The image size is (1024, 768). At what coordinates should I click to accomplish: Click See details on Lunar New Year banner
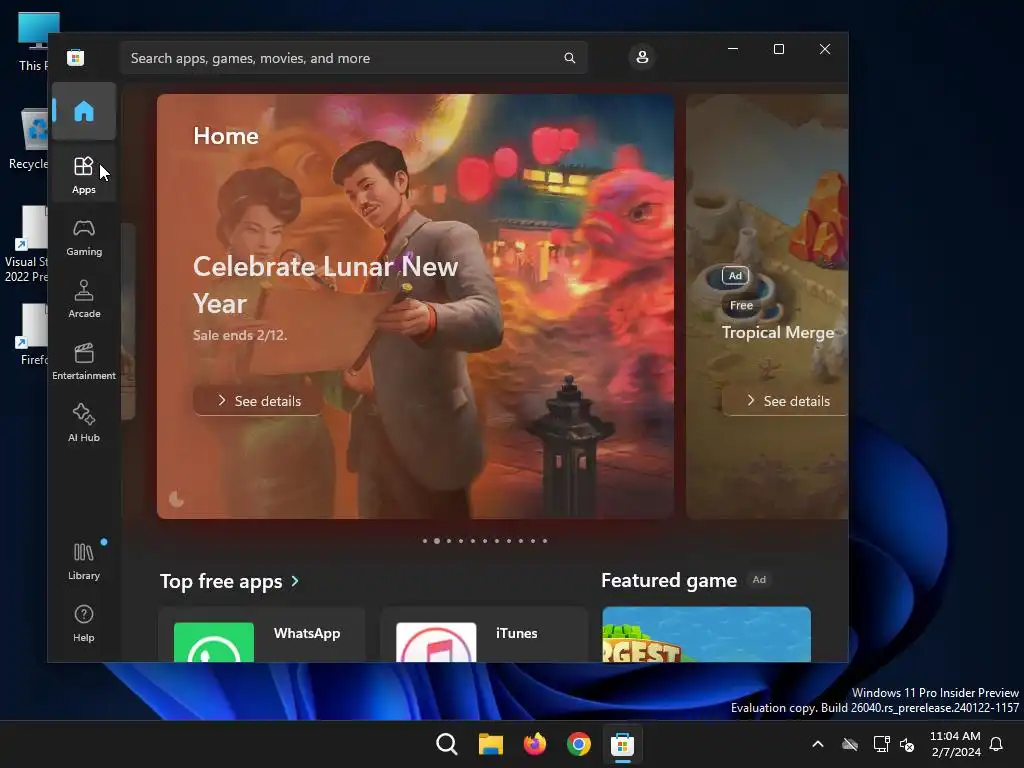point(258,400)
